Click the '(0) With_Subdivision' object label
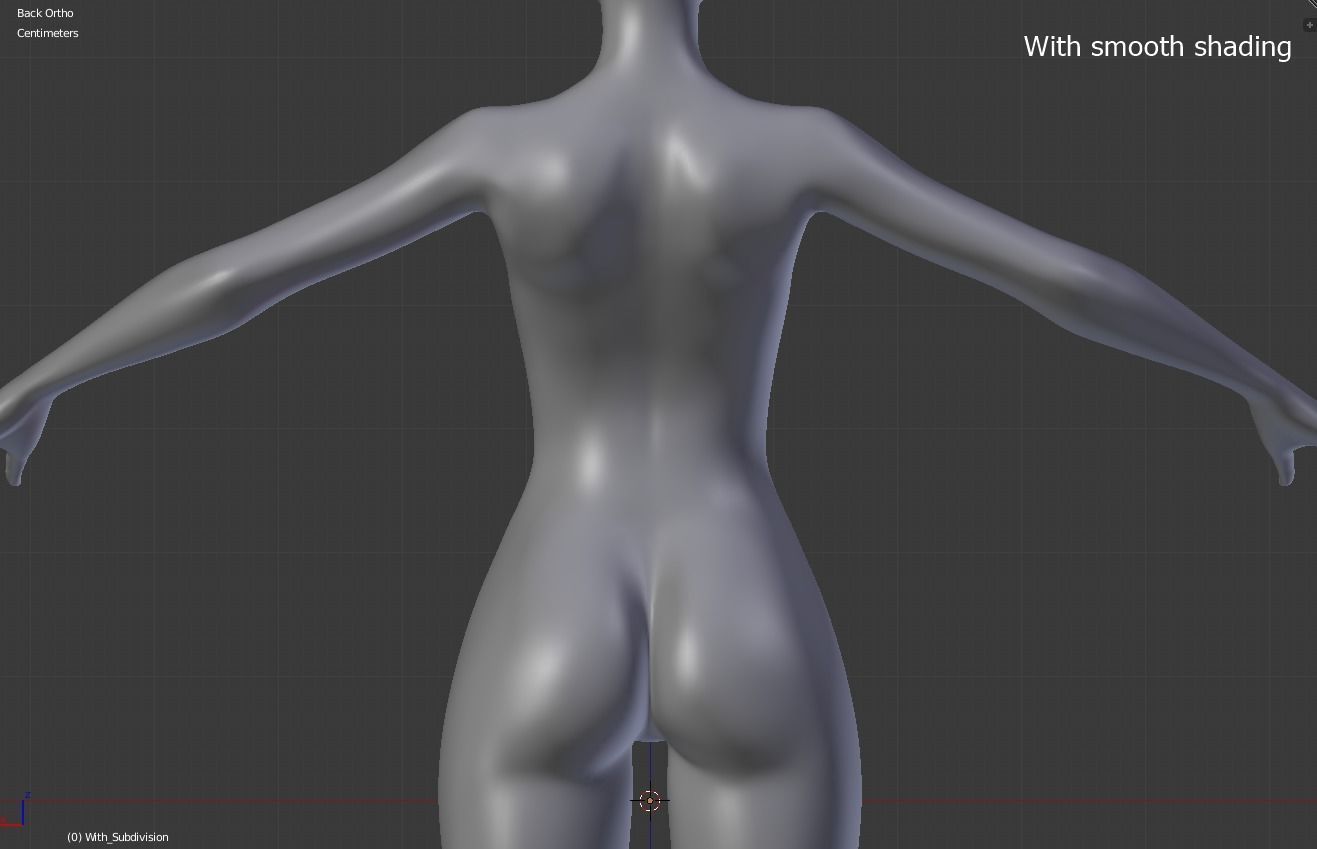The width and height of the screenshot is (1317, 849). tap(118, 837)
